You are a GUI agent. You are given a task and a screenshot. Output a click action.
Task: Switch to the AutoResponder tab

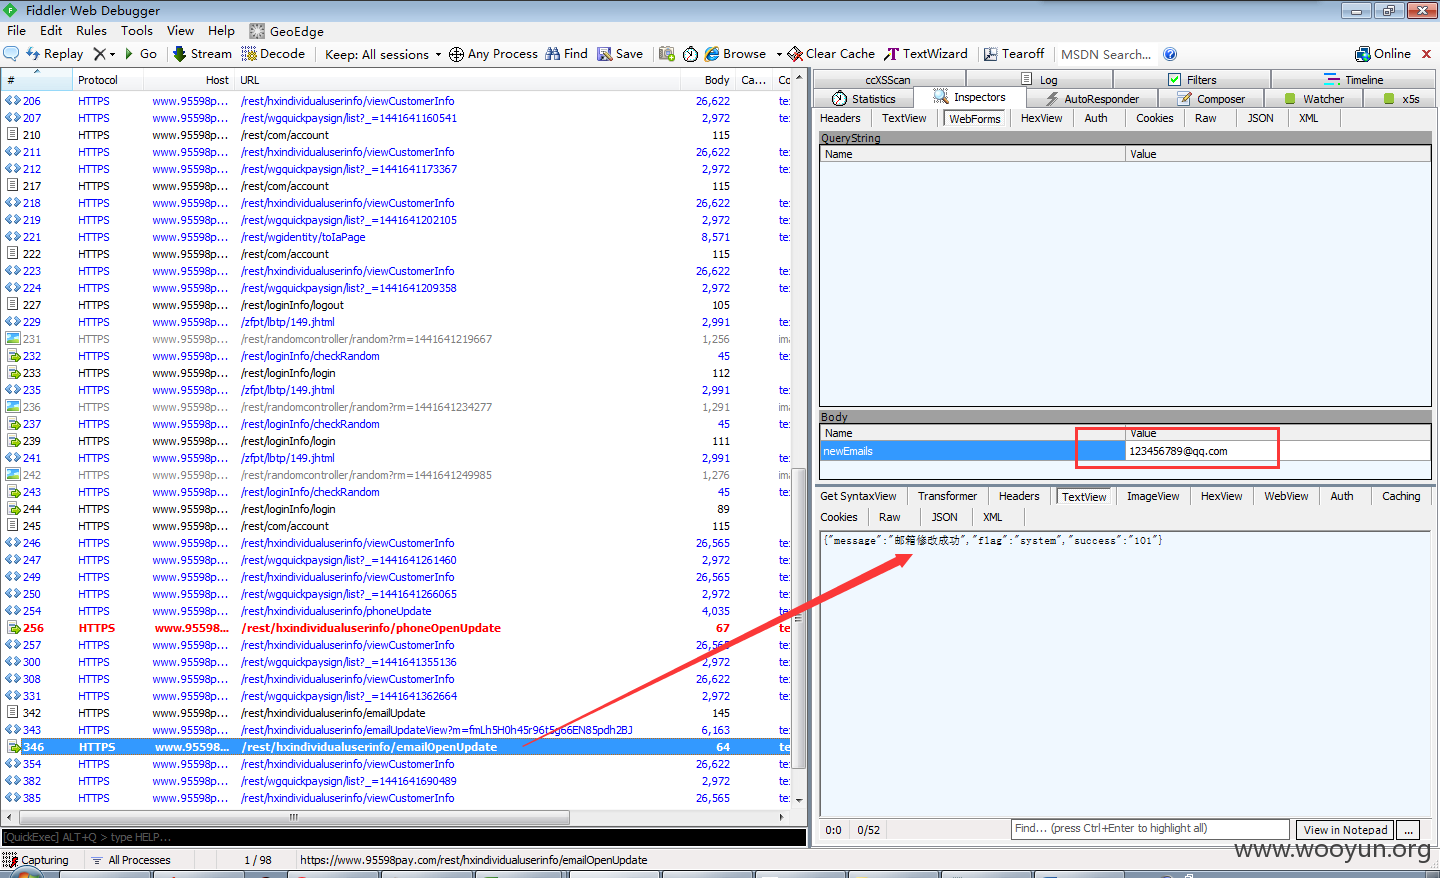click(1091, 98)
